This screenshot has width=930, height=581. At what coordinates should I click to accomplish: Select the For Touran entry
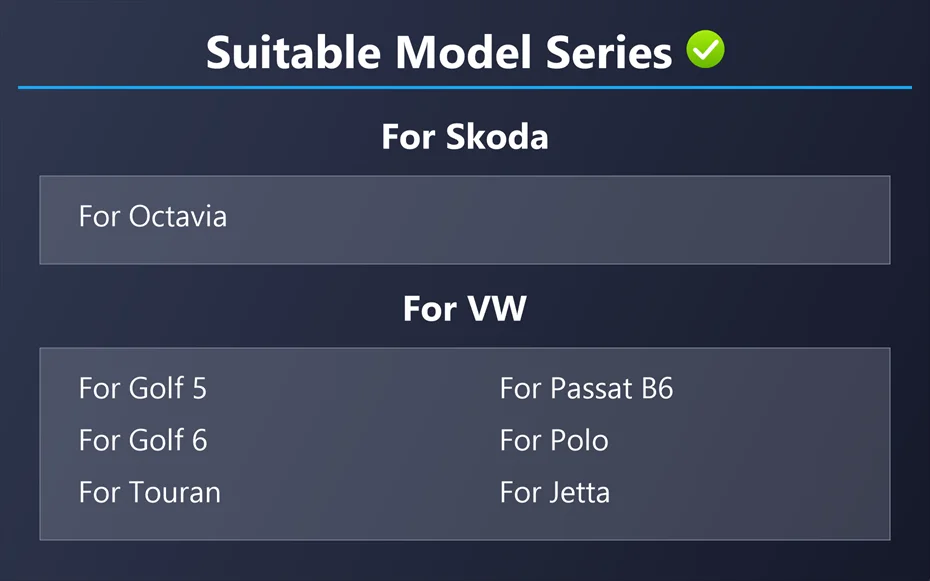pyautogui.click(x=149, y=493)
